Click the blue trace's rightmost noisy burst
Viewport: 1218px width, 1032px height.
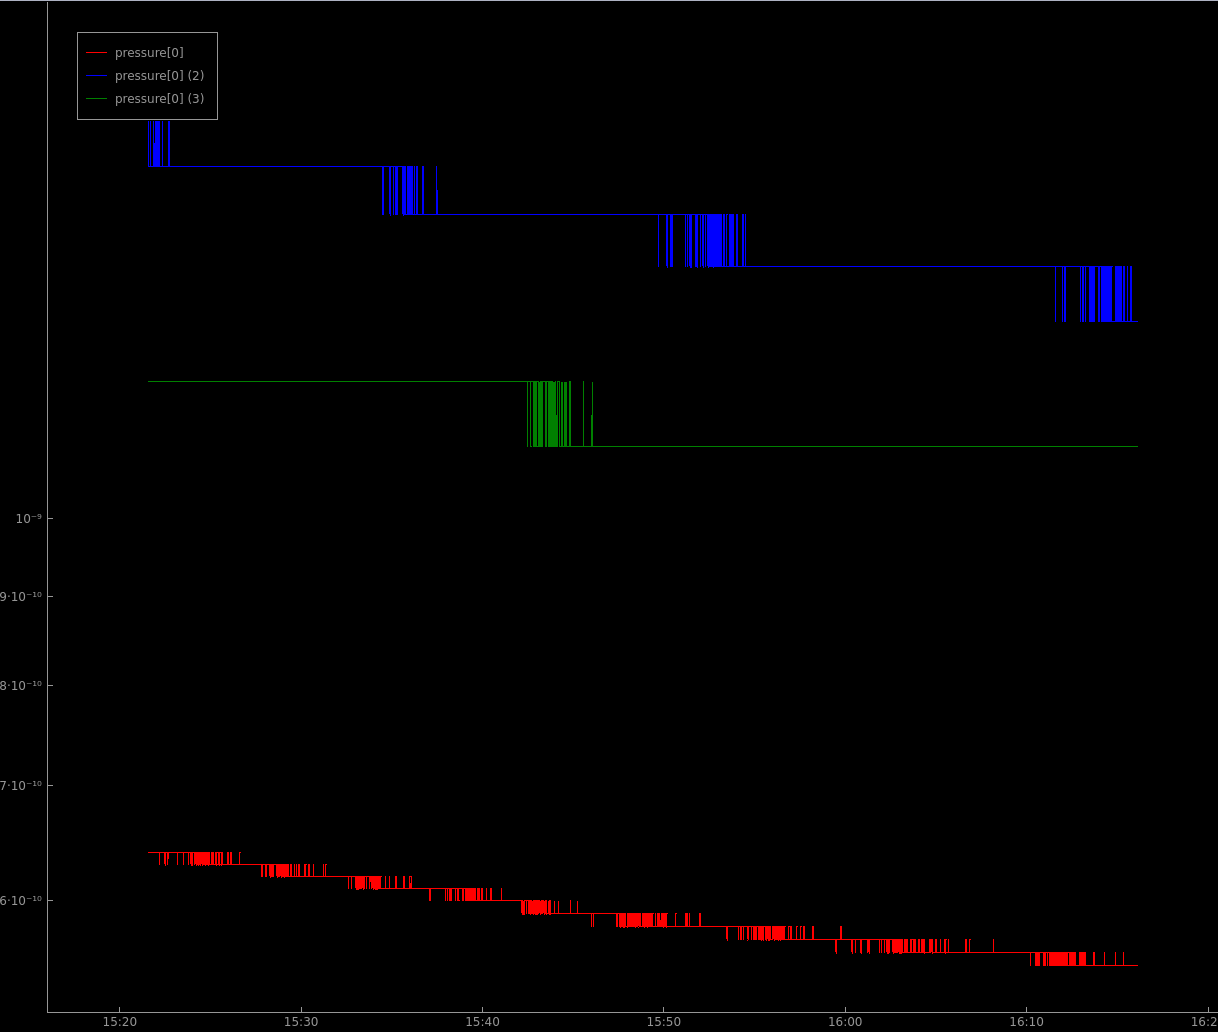[1100, 294]
